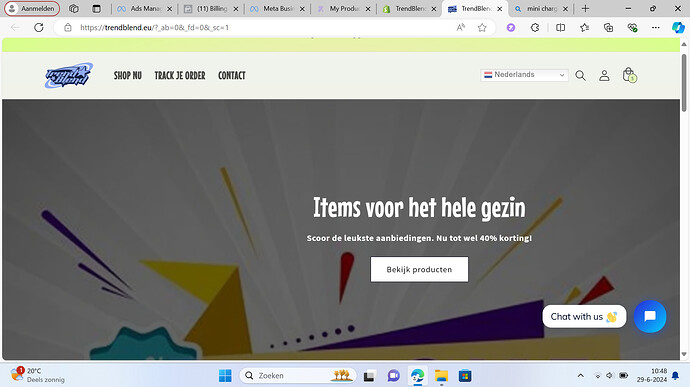Screen dimensions: 690x387
Task: Toggle split screen icon
Action: pos(560,27)
